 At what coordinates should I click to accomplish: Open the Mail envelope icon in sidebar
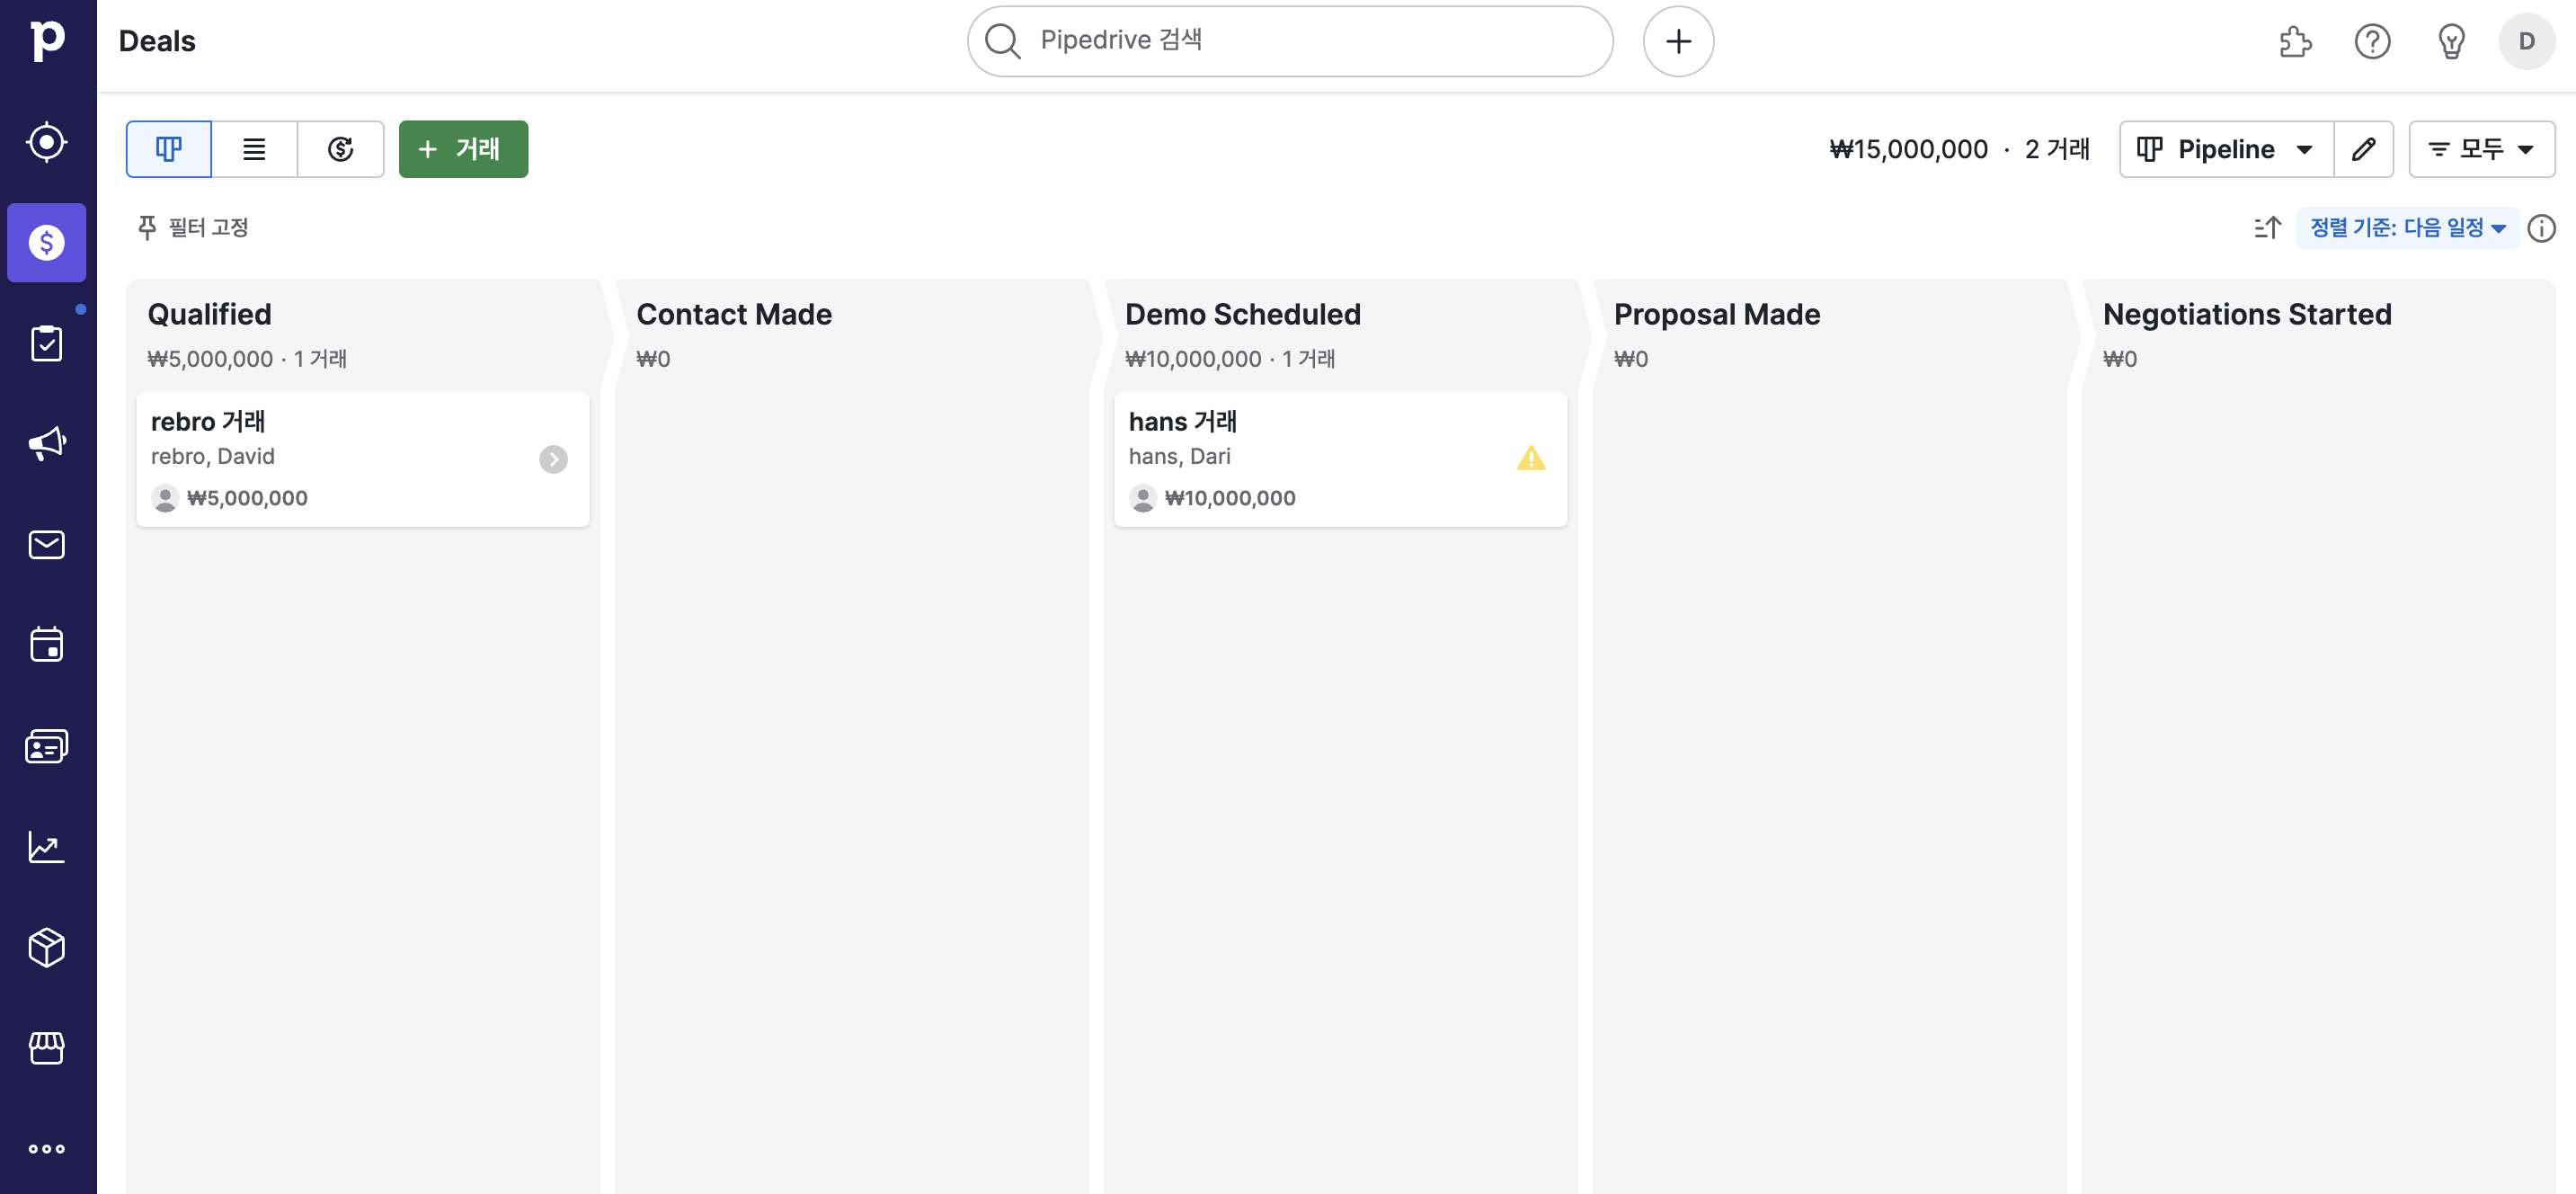coord(46,544)
